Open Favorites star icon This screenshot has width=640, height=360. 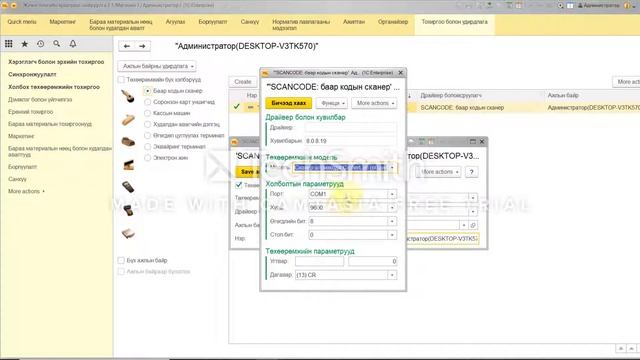tap(24, 44)
